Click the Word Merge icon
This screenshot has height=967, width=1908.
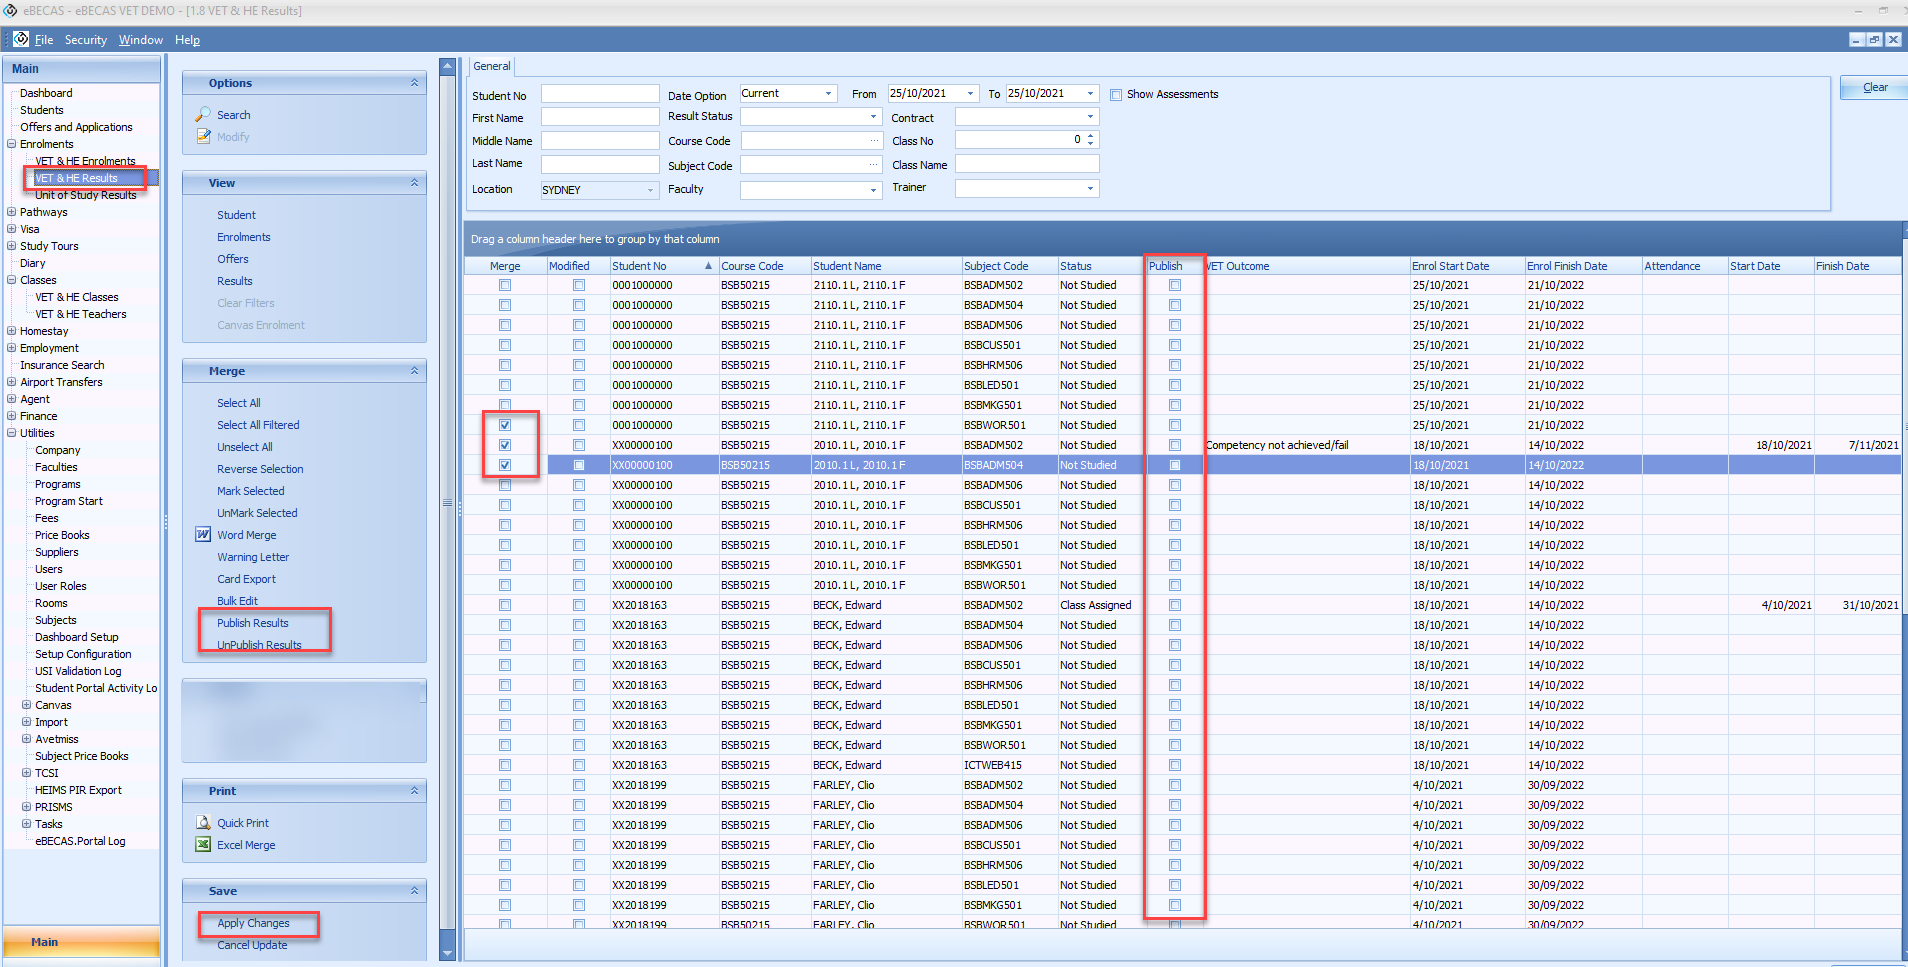(203, 535)
